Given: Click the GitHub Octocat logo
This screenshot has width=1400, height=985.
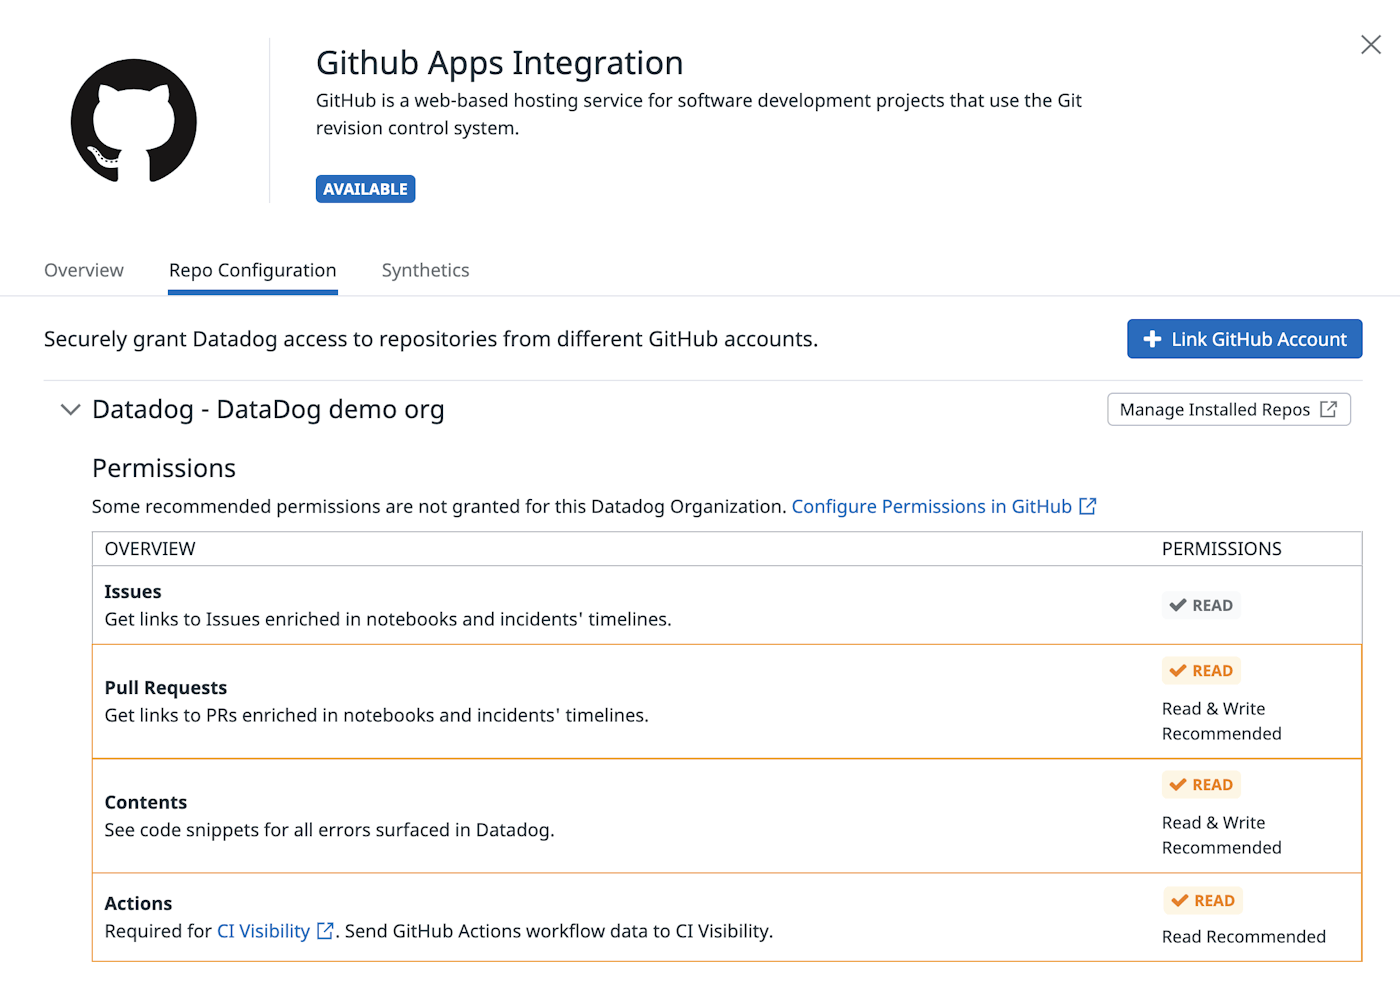Looking at the screenshot, I should [x=134, y=120].
